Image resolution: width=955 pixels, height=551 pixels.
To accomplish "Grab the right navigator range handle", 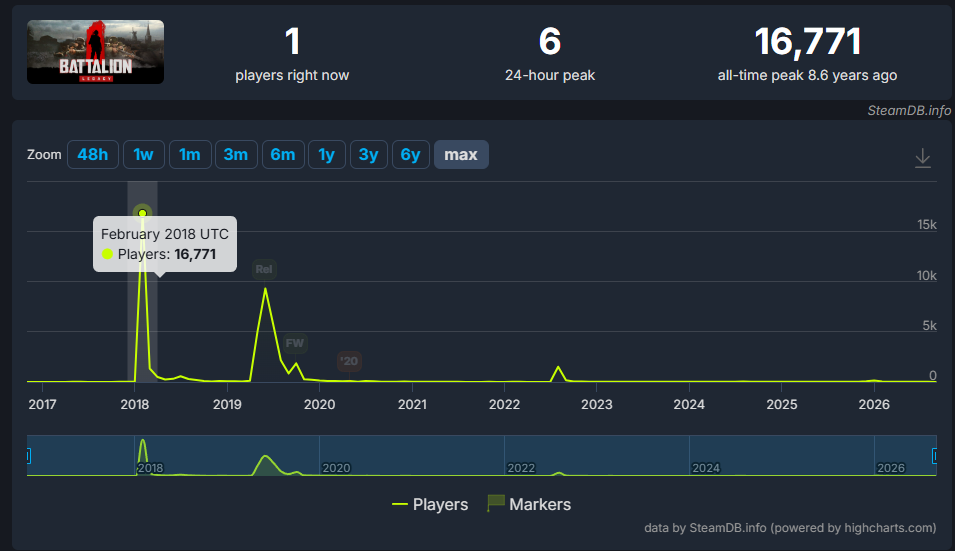I will click(935, 455).
